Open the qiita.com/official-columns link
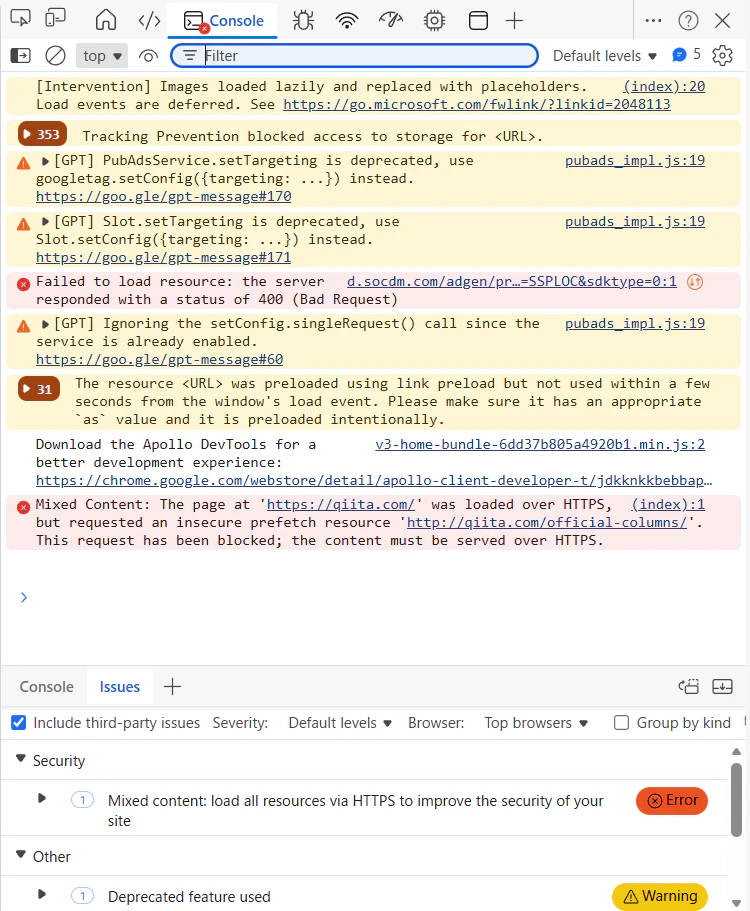This screenshot has width=750, height=911. click(x=547, y=523)
